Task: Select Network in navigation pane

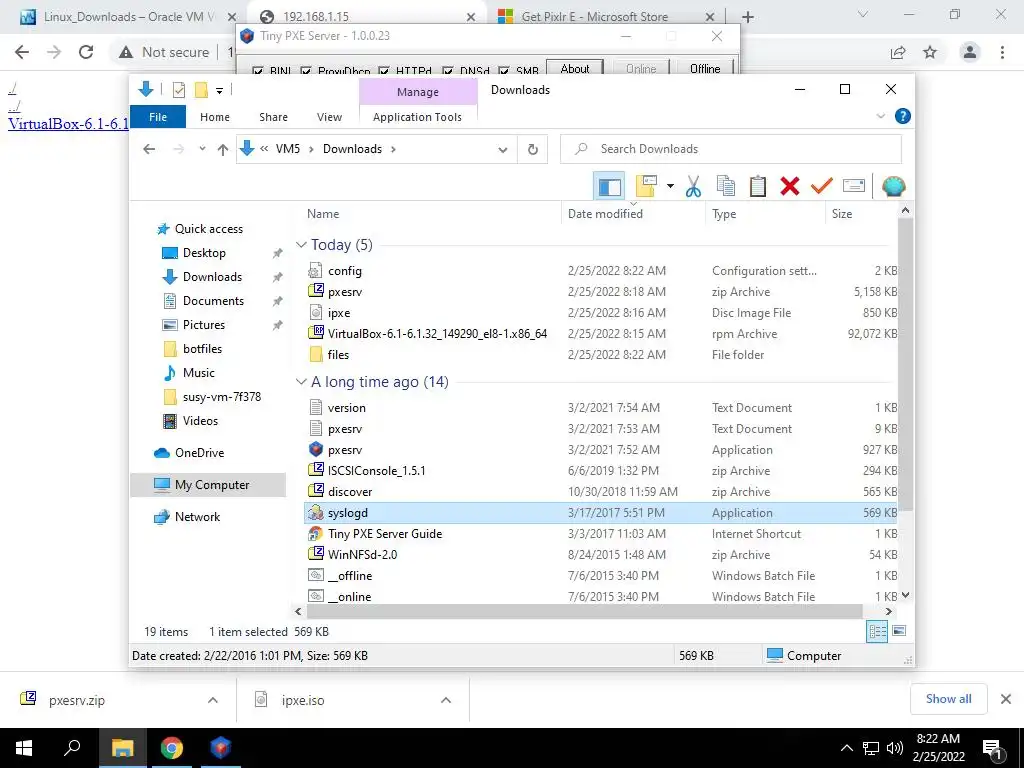Action: (x=197, y=517)
